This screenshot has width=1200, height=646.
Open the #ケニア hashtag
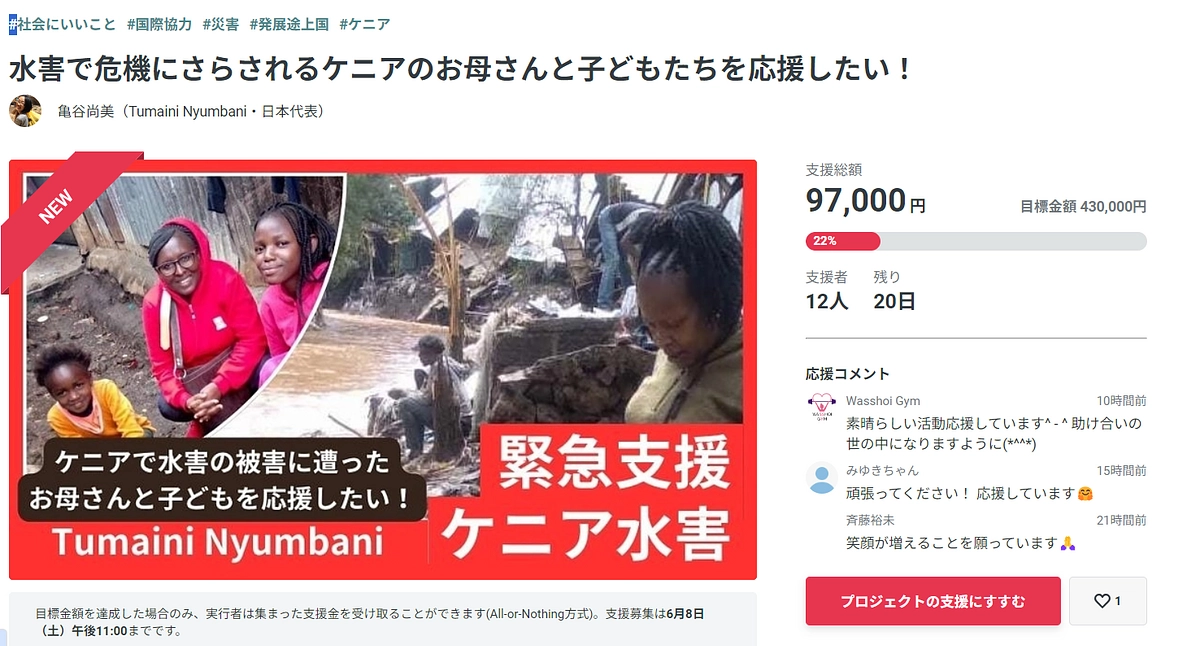(365, 24)
